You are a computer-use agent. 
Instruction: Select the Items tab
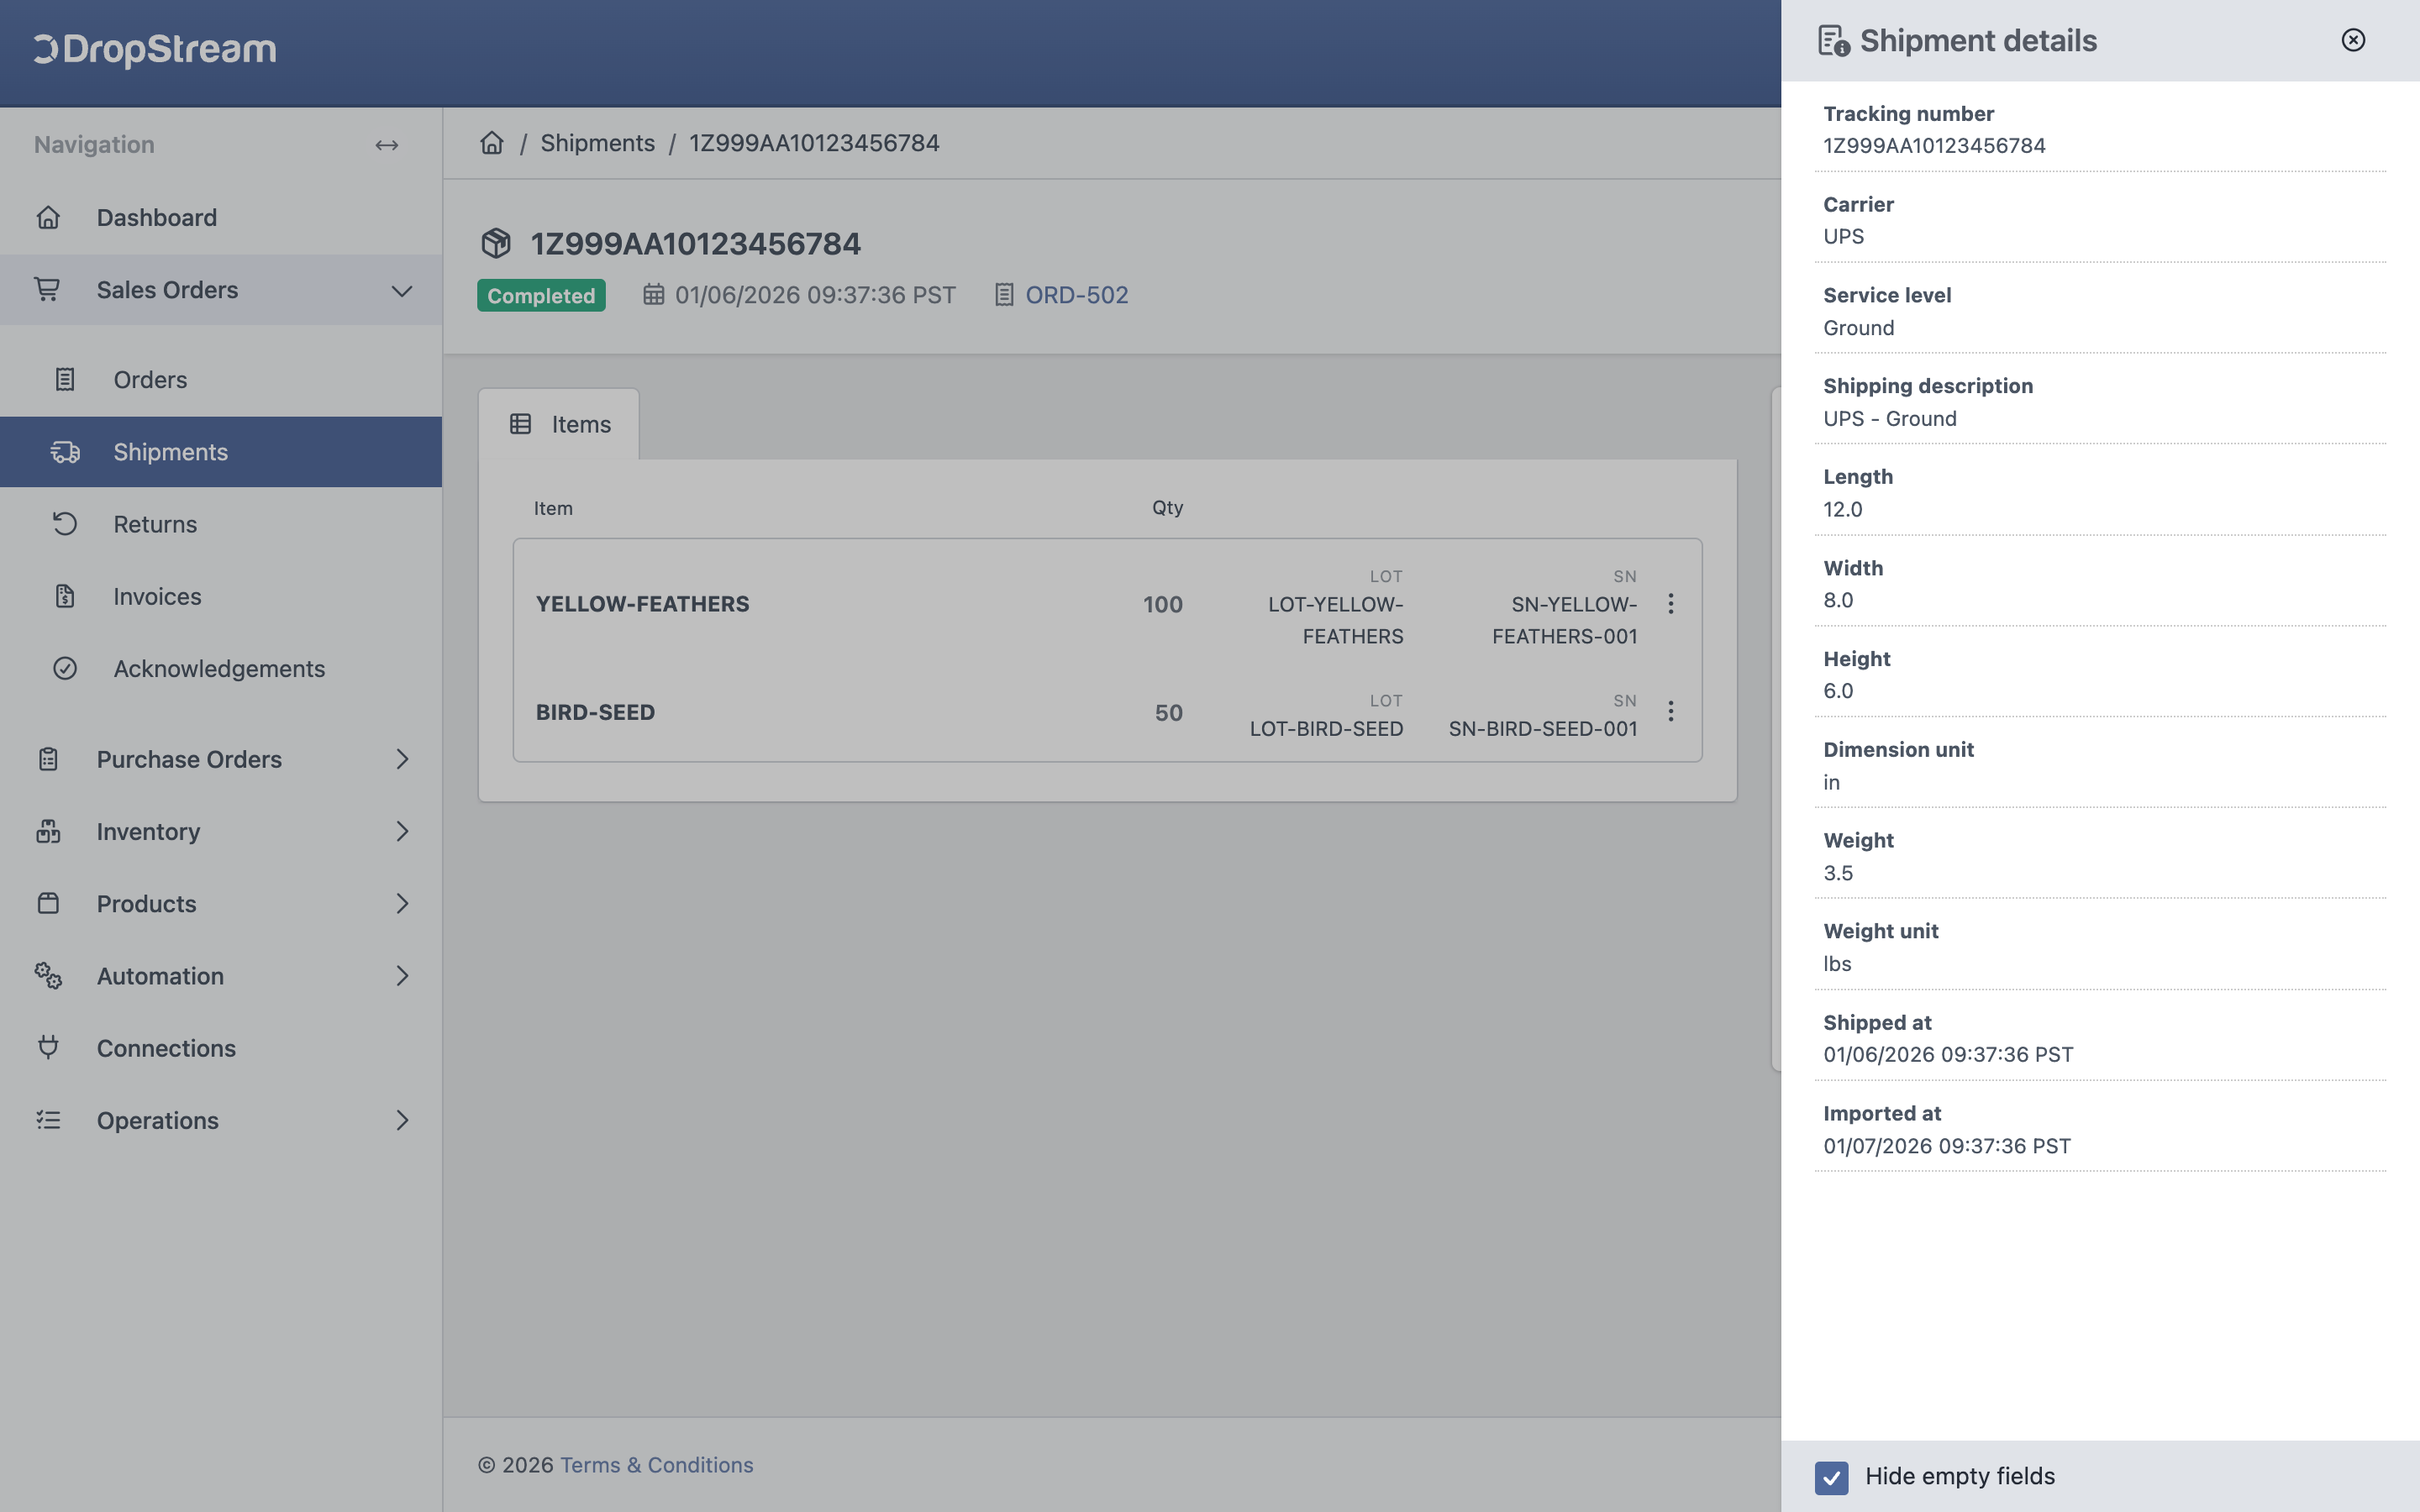[559, 424]
